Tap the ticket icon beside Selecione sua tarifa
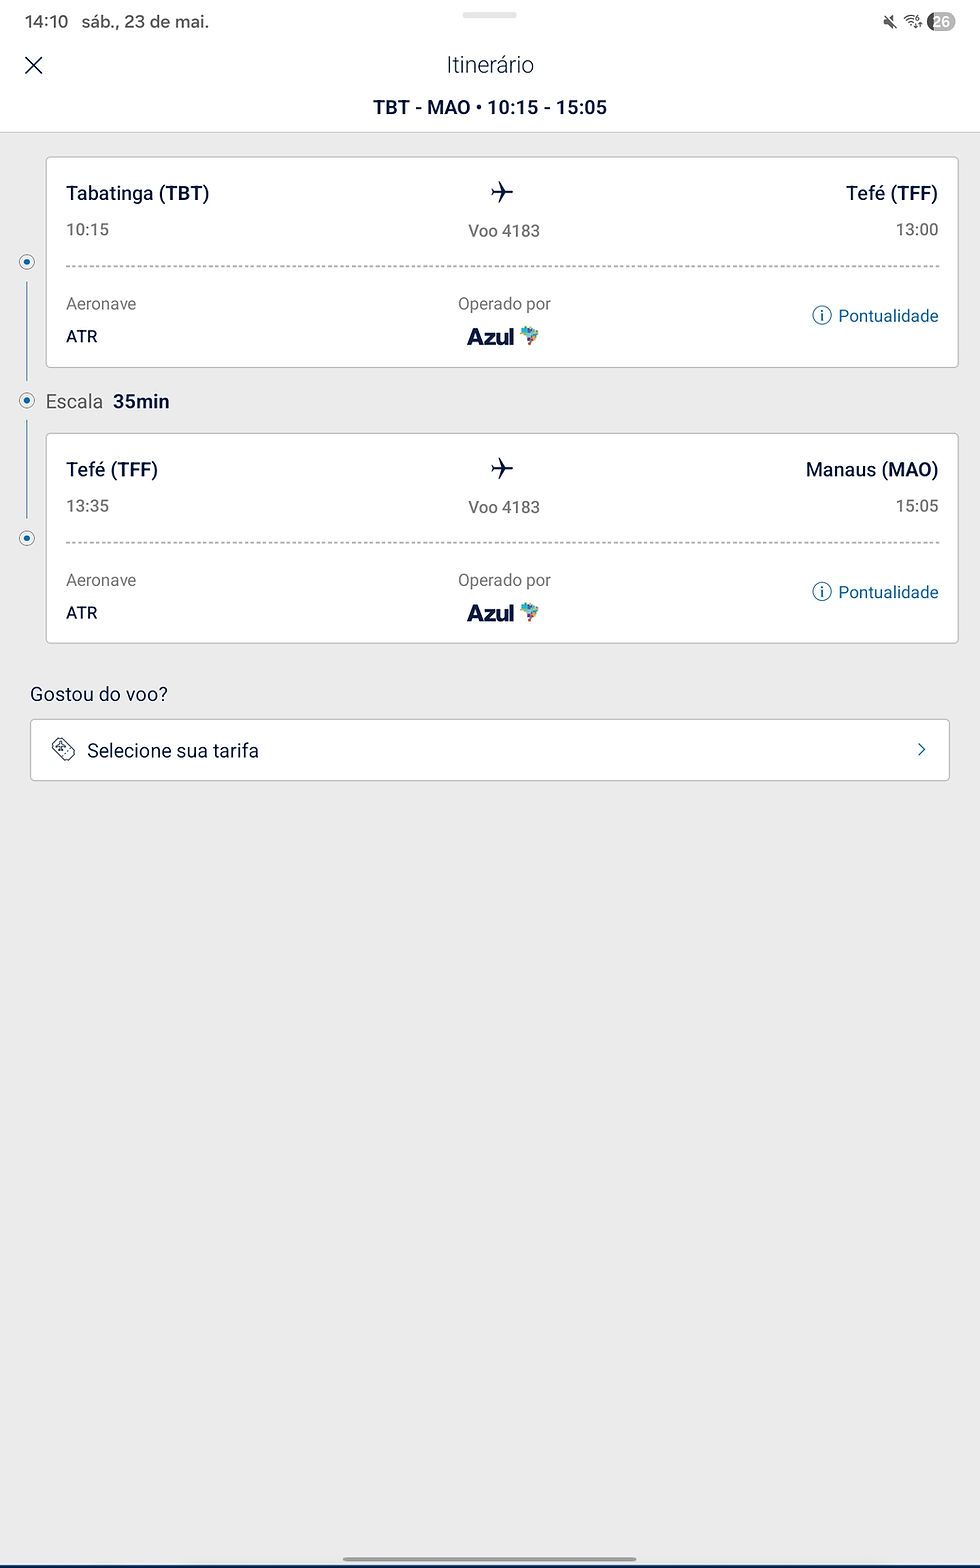 63,750
